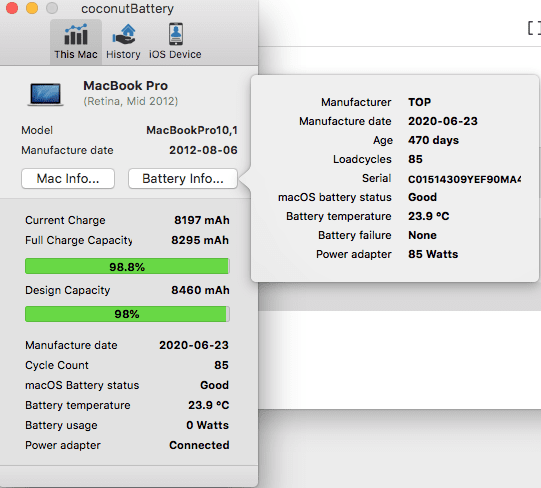
Task: Click the Cycle Count label
Action: click(x=57, y=365)
